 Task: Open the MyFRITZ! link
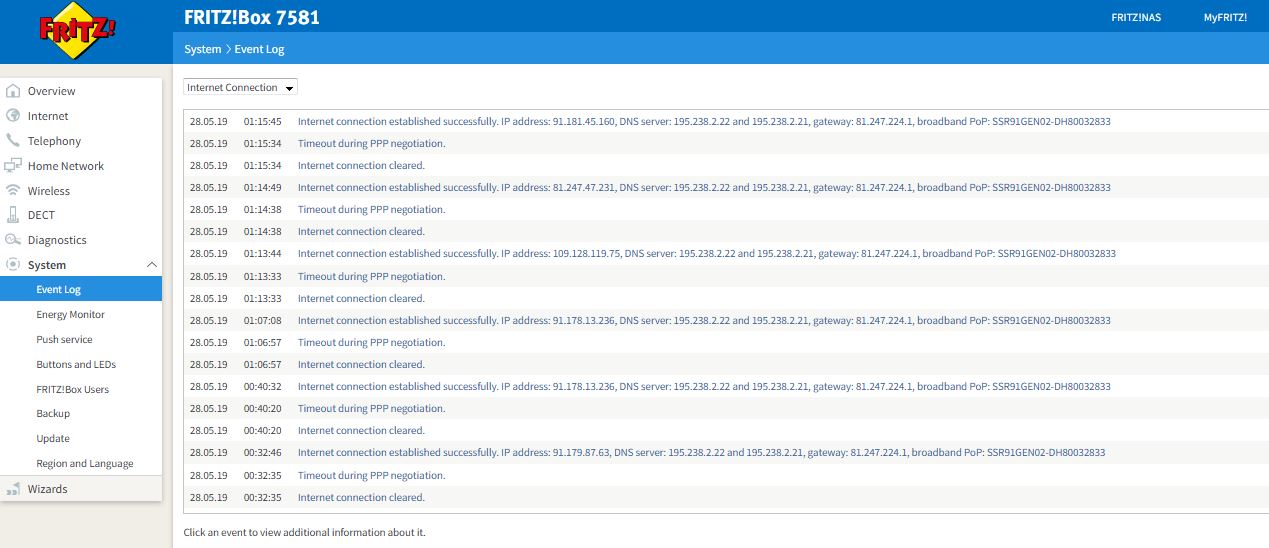coord(1225,18)
